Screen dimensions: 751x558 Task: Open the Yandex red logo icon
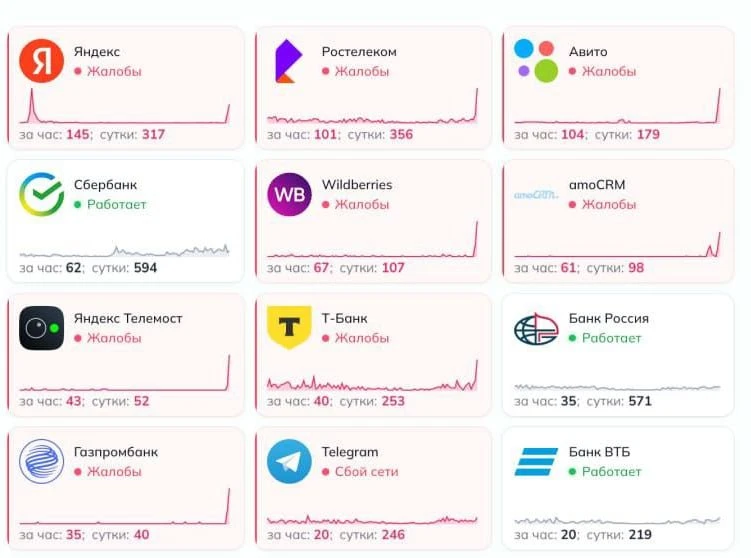tap(41, 61)
